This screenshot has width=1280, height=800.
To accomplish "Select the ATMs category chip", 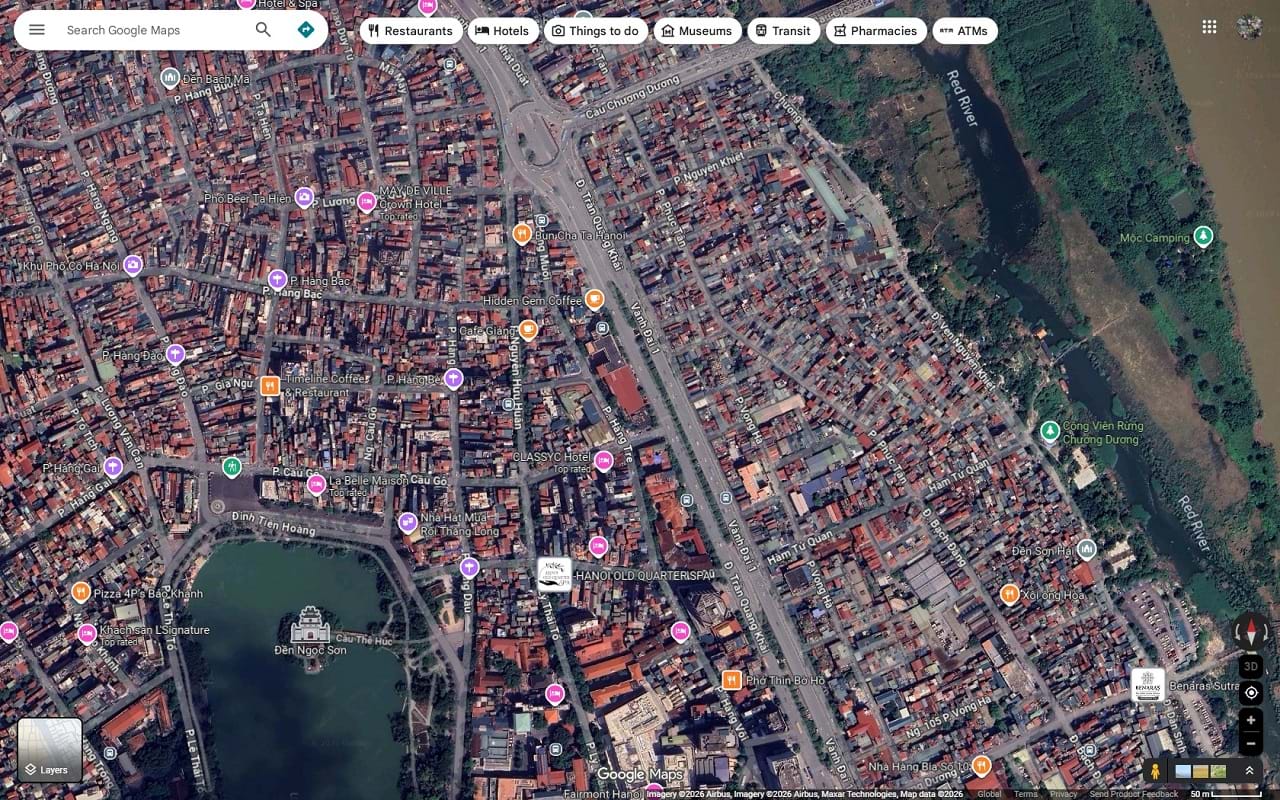I will coord(965,31).
